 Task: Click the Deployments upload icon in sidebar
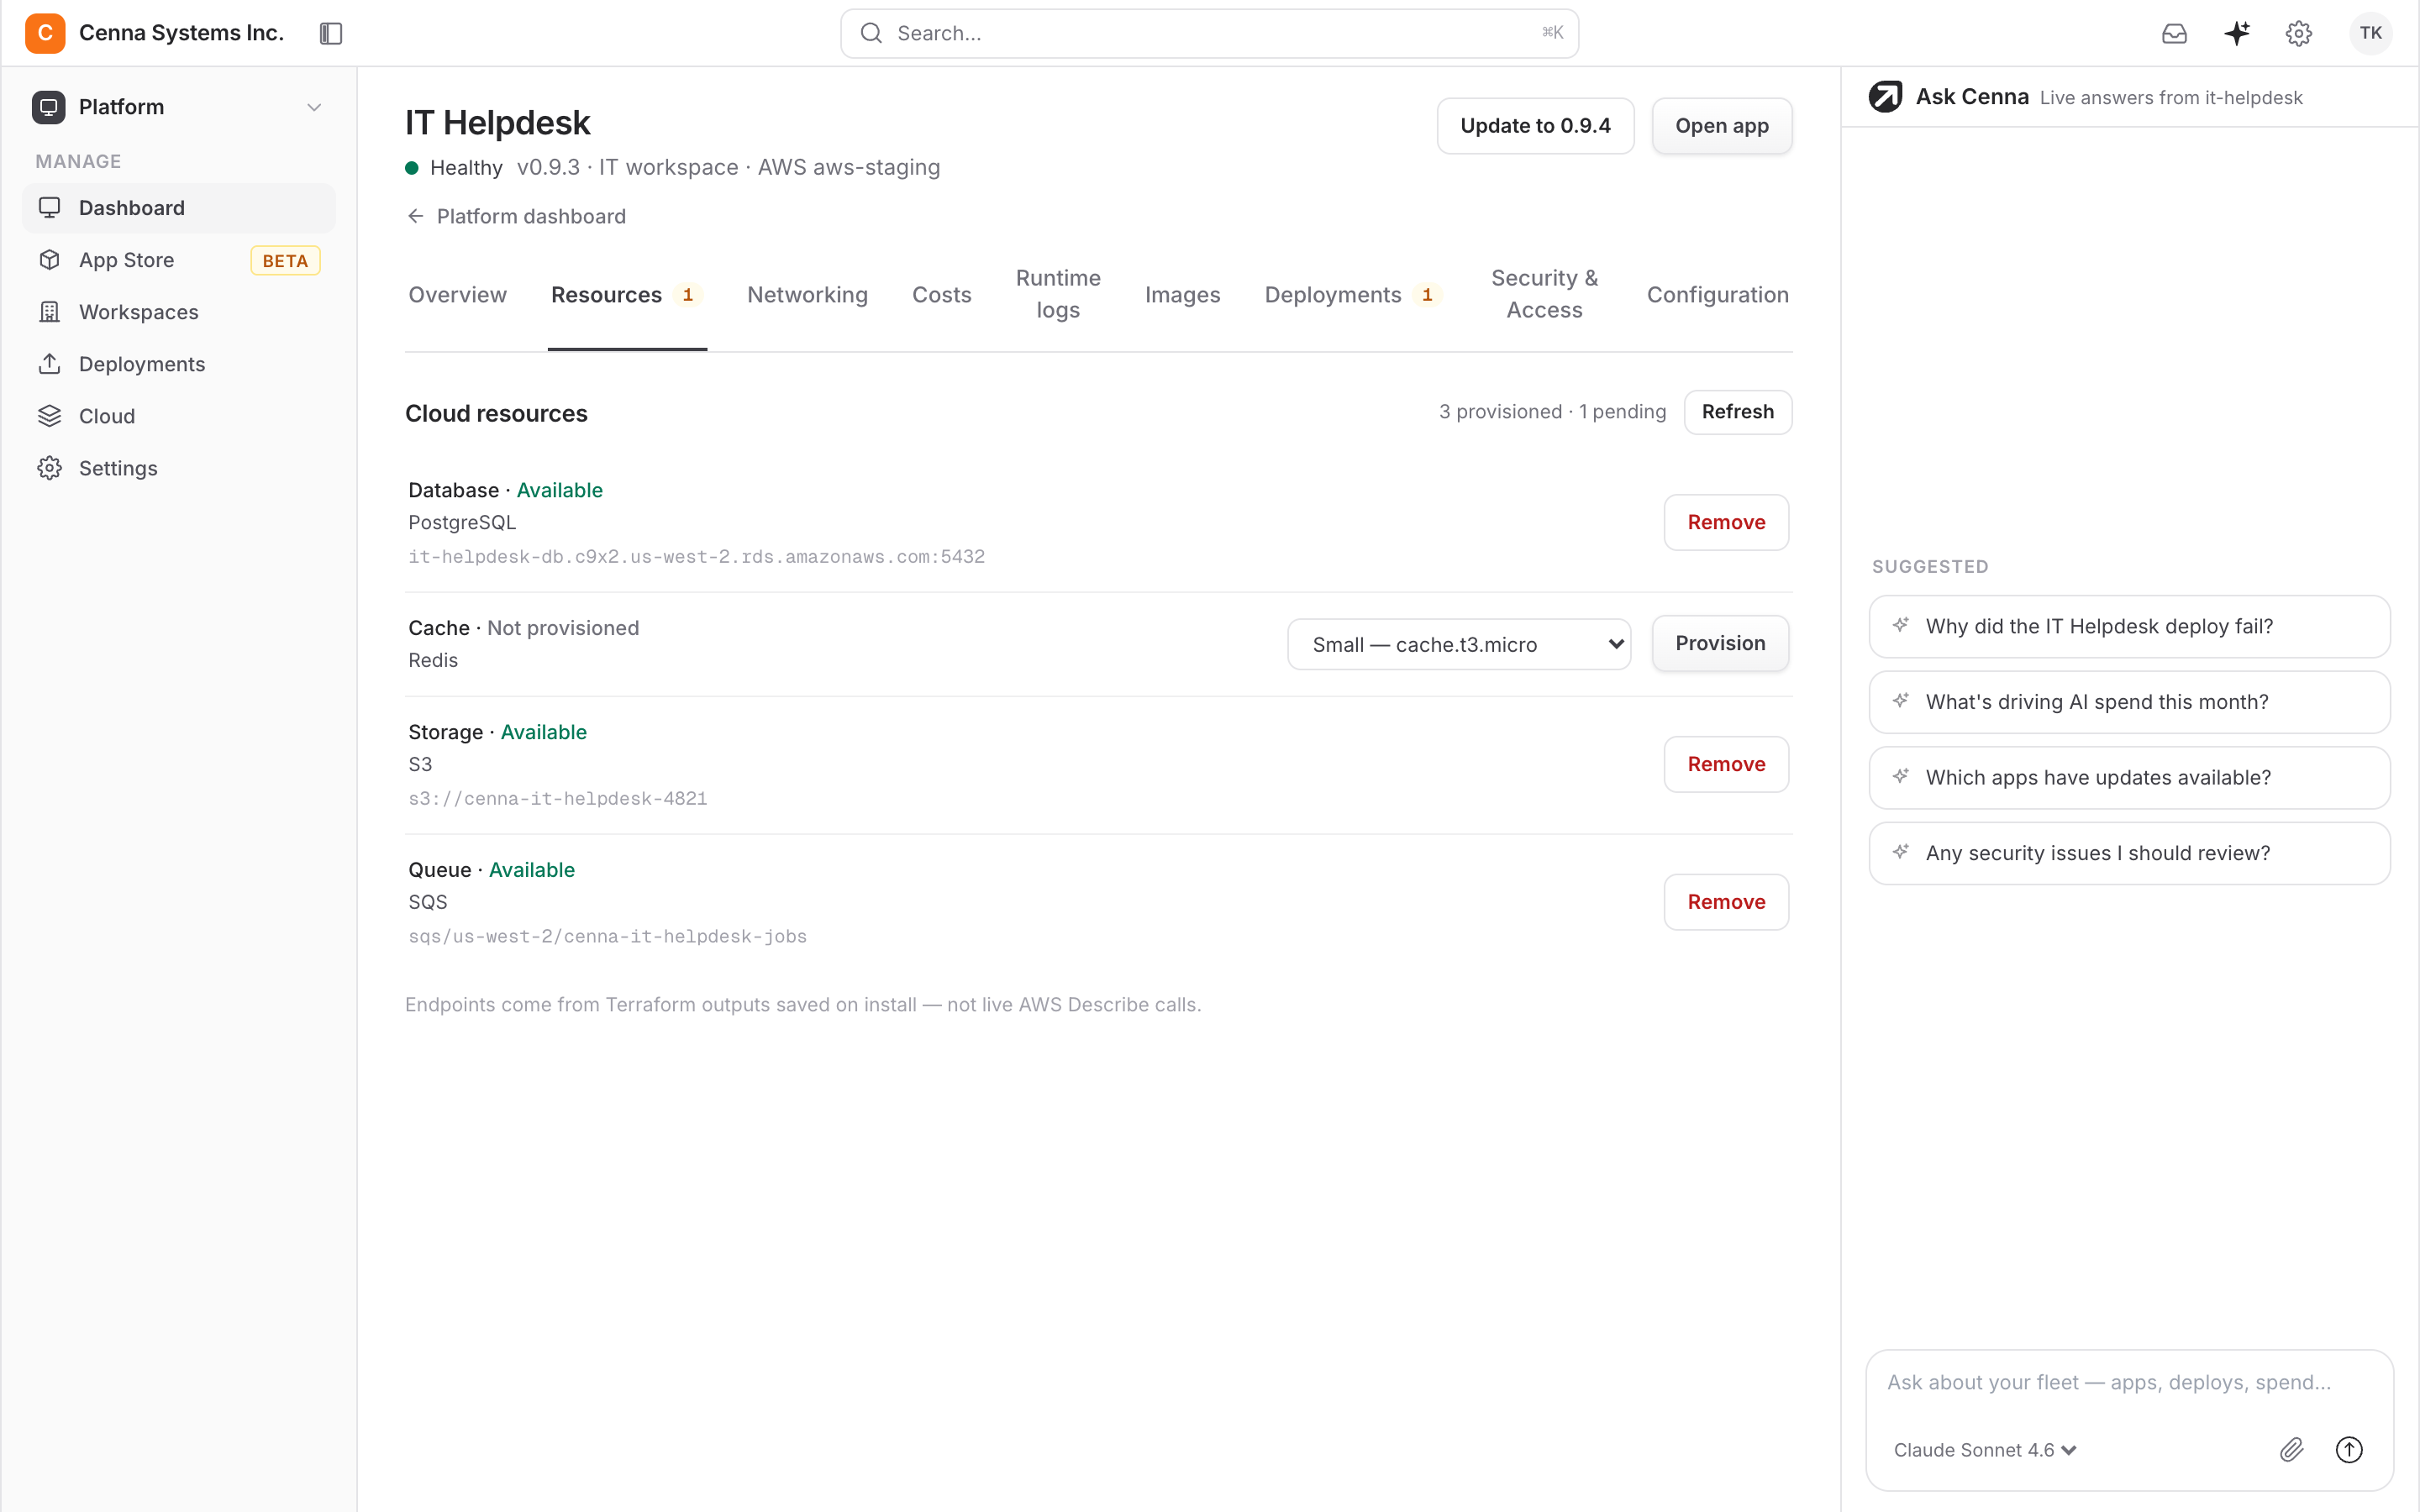click(49, 364)
